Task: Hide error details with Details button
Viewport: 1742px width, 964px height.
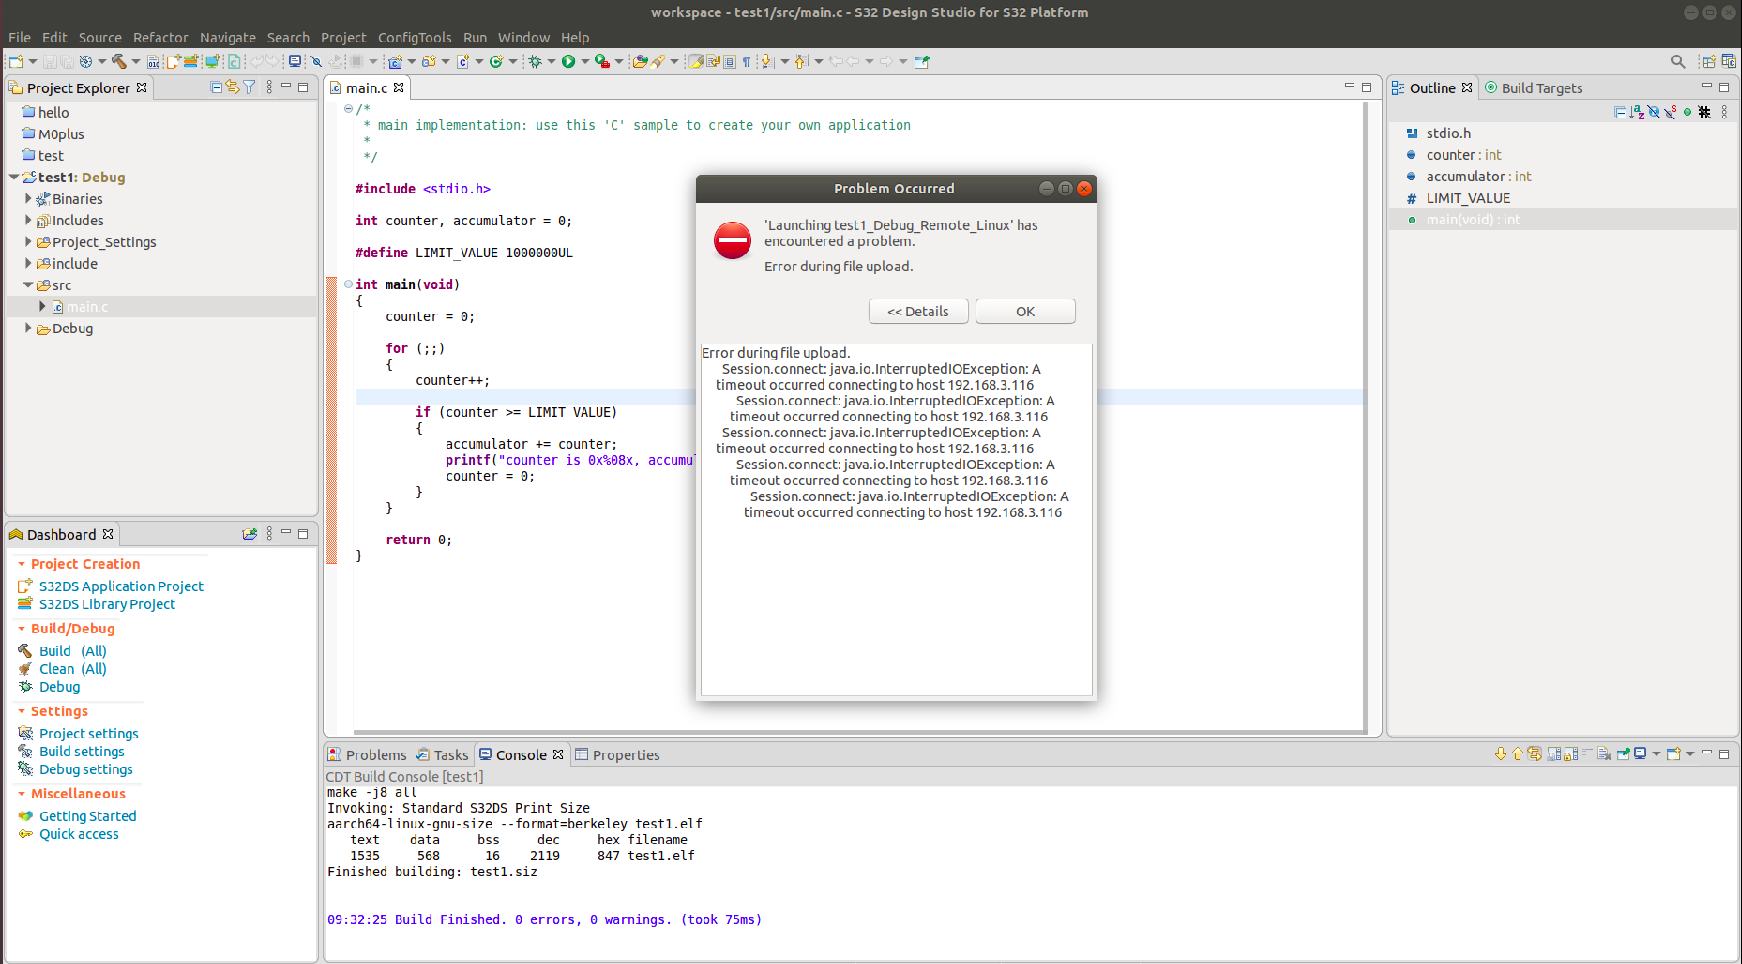Action: [x=918, y=311]
